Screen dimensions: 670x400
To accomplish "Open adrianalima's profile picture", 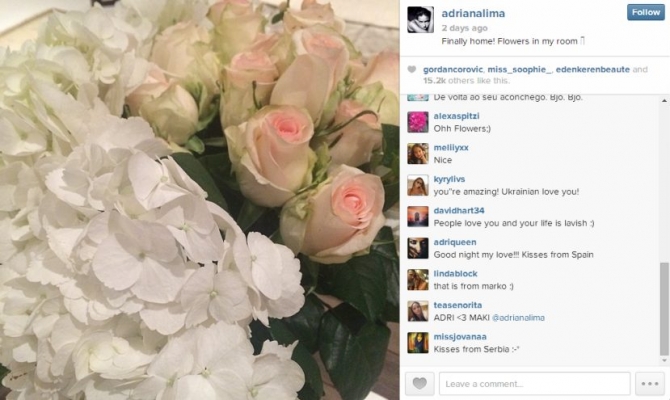I will [x=420, y=20].
